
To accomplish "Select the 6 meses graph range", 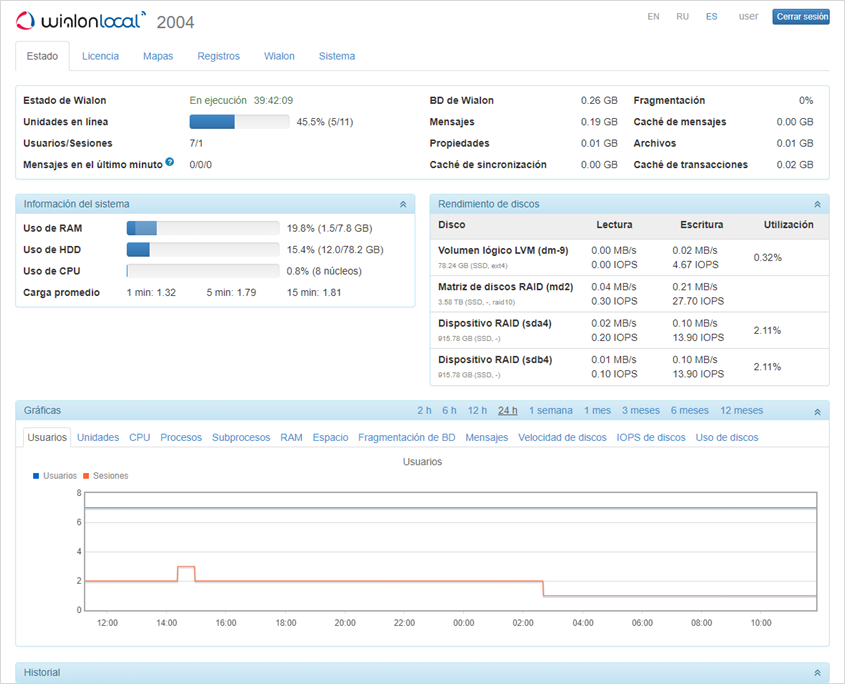I will tap(690, 411).
